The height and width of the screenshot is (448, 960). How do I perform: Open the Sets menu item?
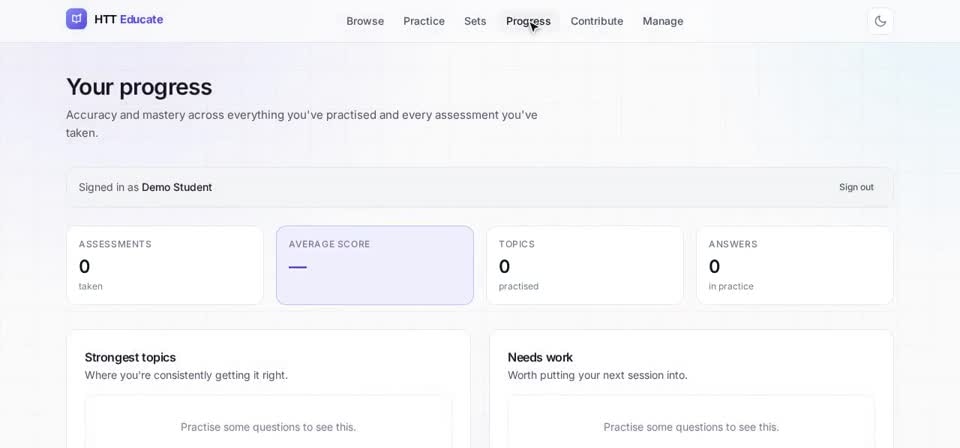coord(475,21)
